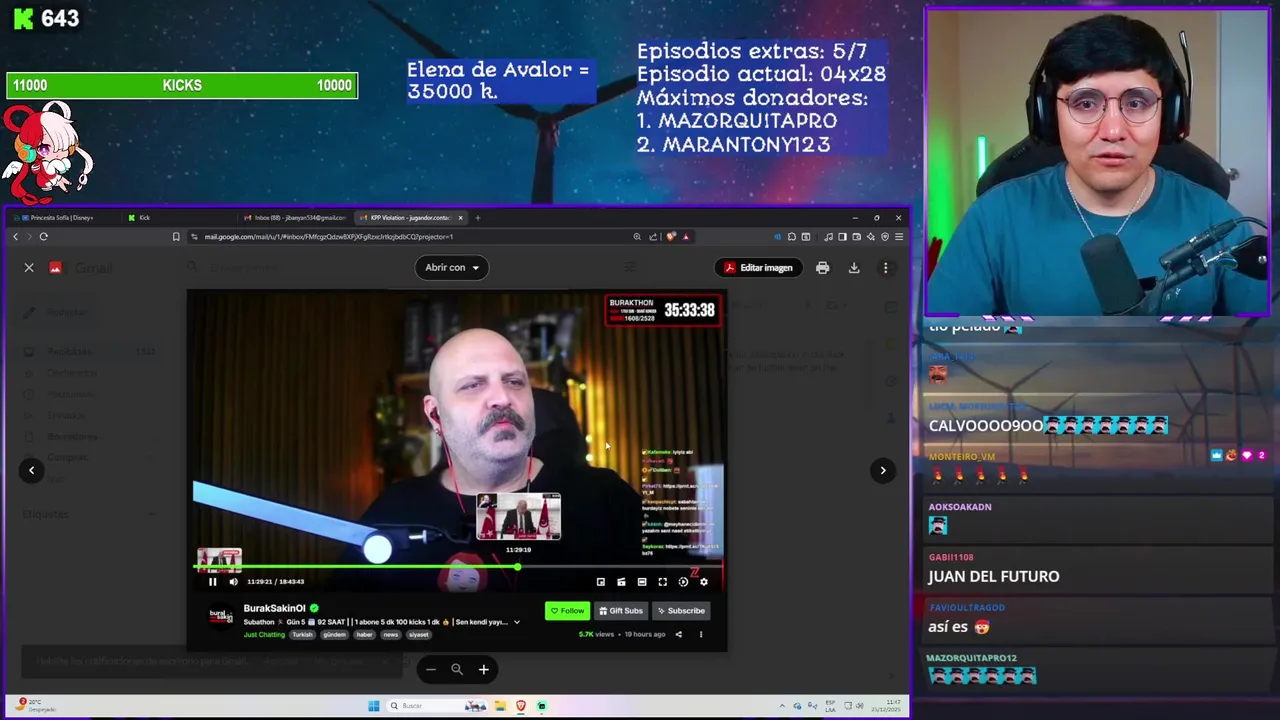Click the Subscribe button

click(681, 611)
